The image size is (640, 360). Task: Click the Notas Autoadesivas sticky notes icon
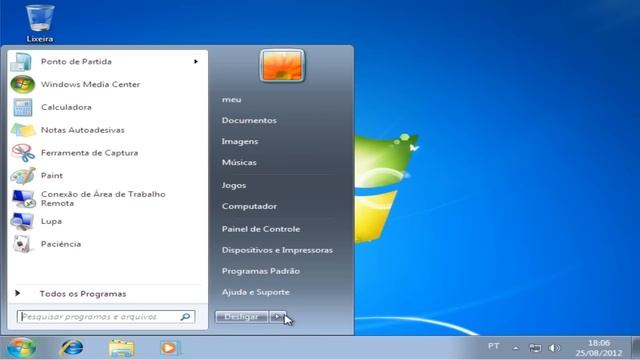pyautogui.click(x=22, y=130)
